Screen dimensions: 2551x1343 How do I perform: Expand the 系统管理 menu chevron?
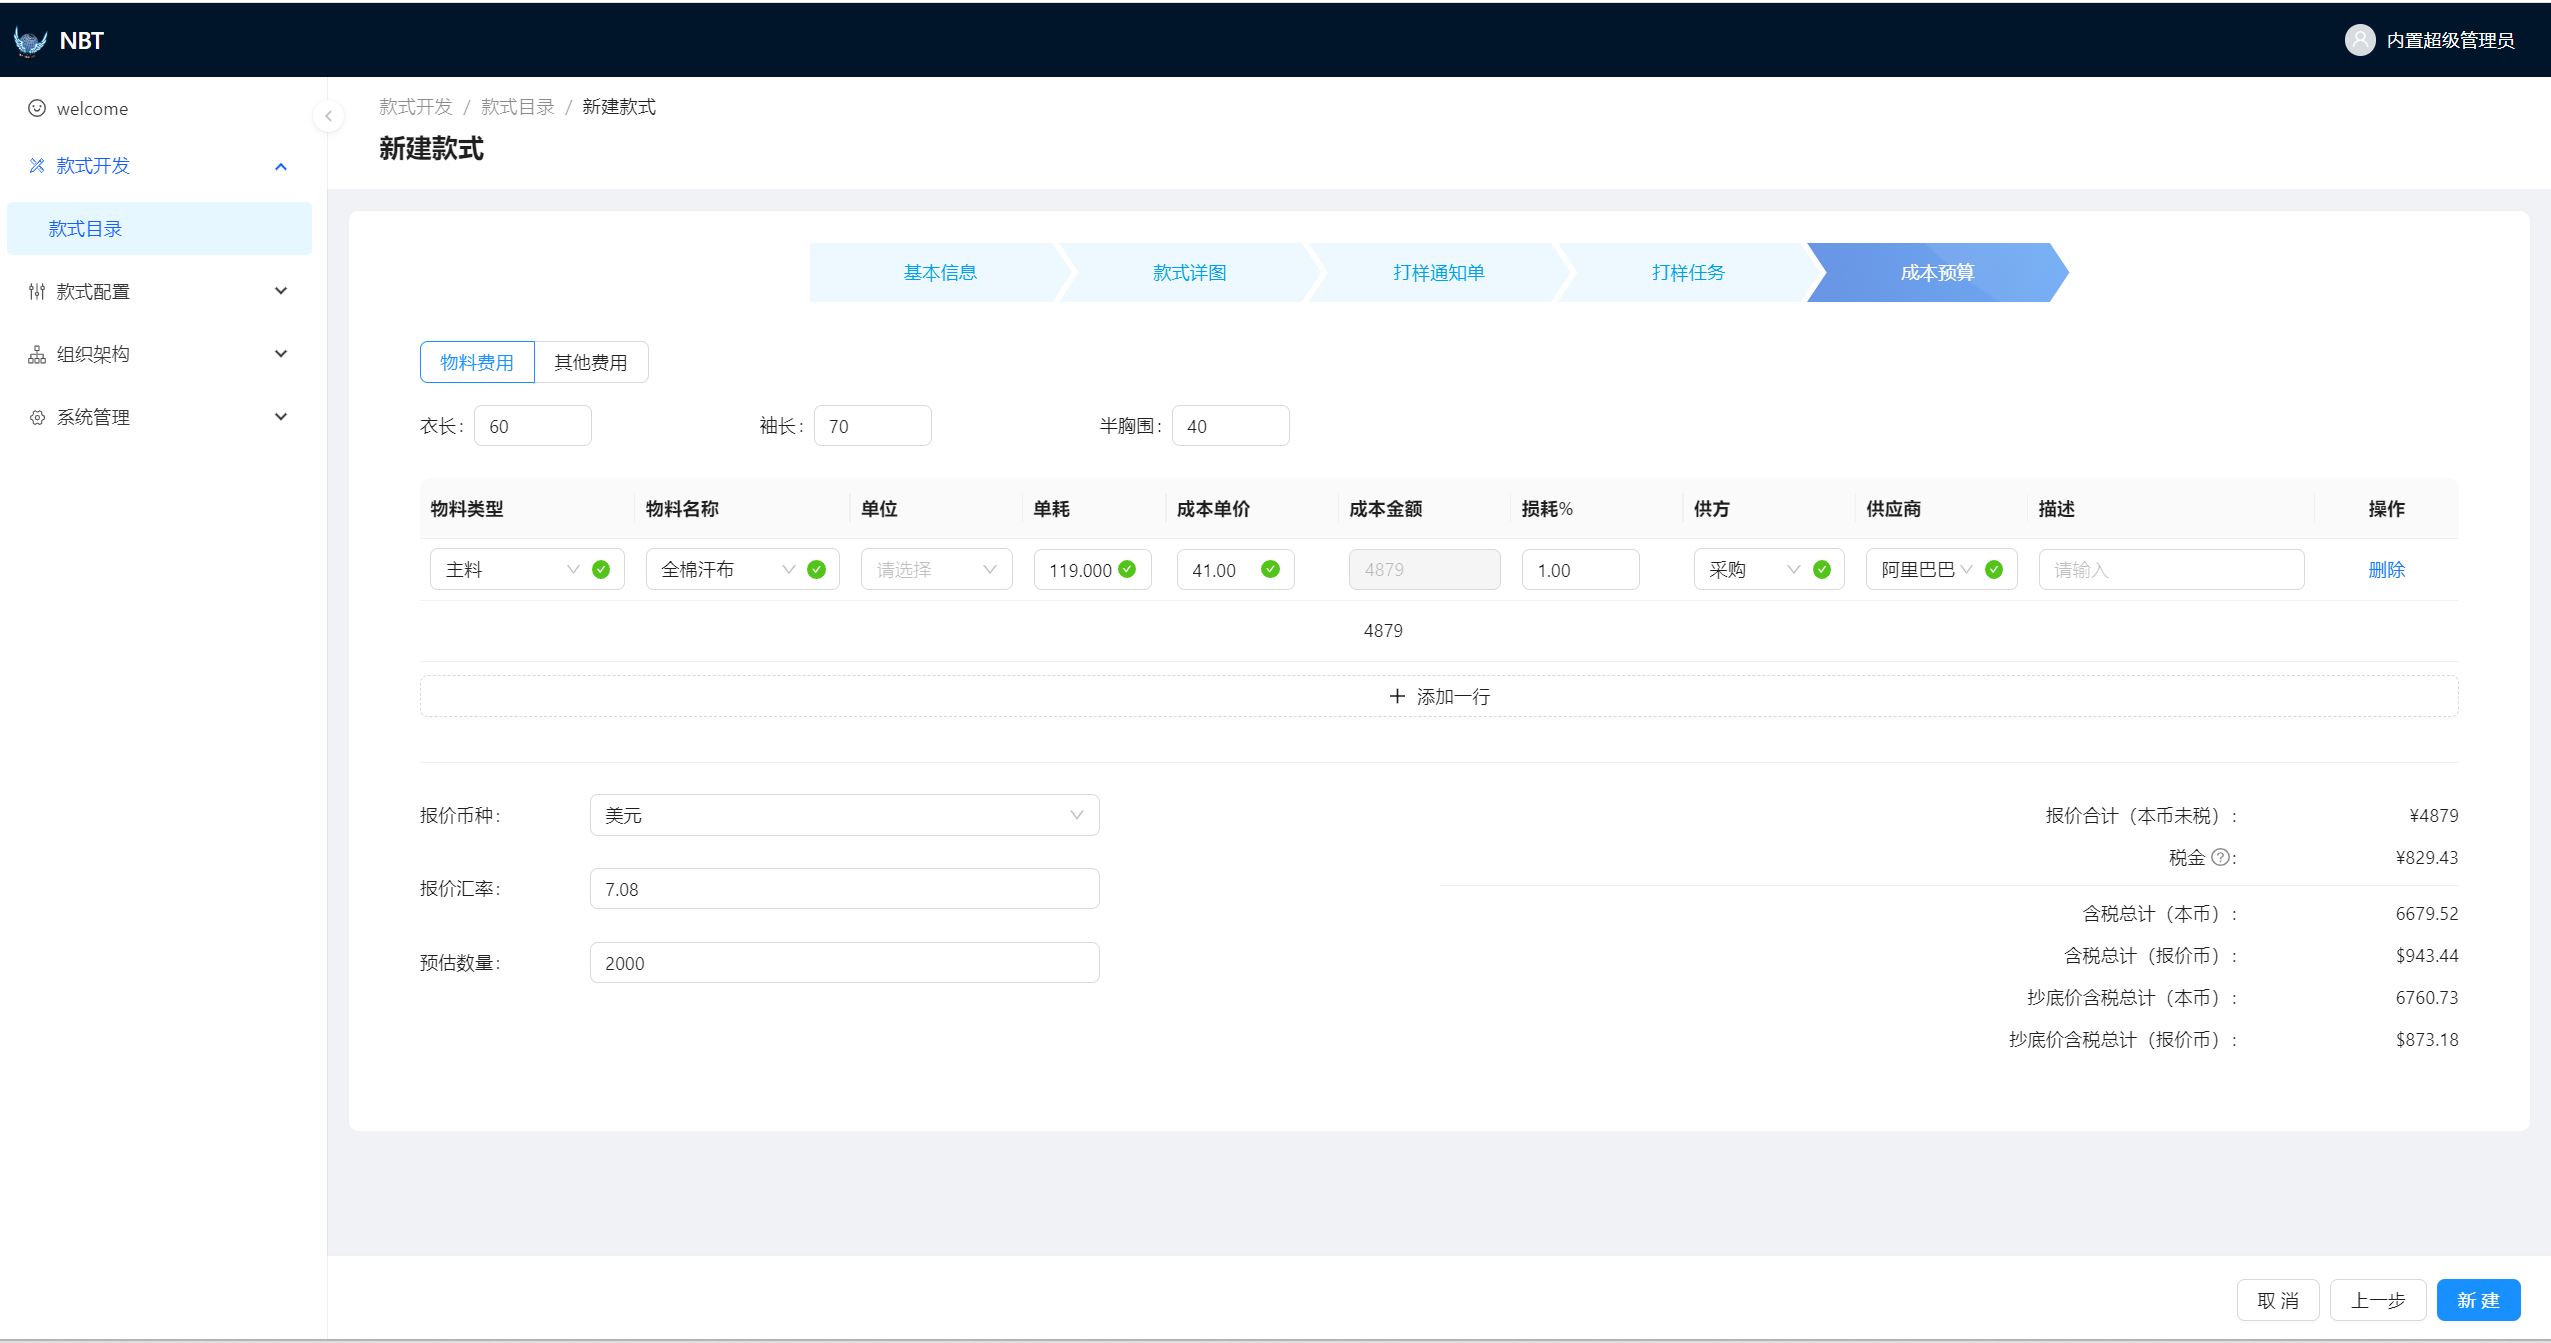coord(281,417)
